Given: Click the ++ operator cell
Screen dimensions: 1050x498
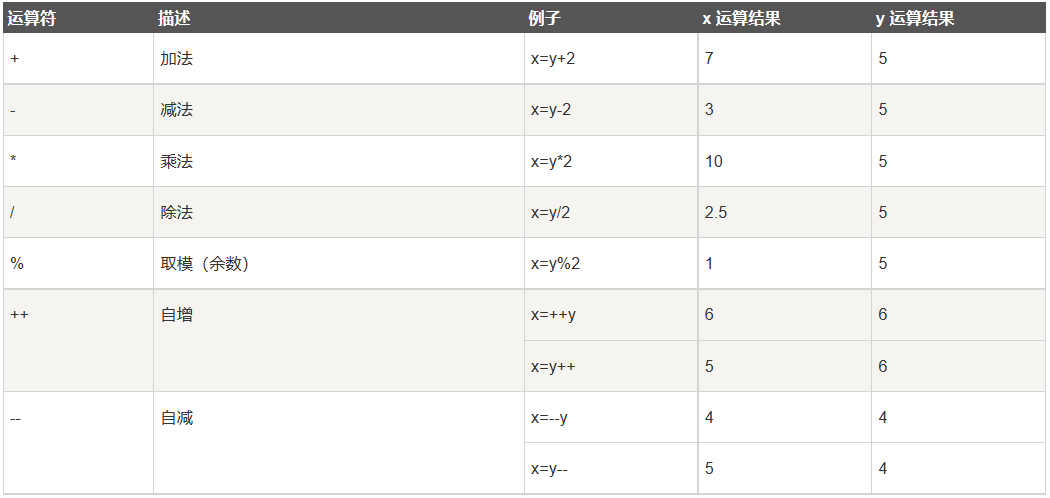Looking at the screenshot, I should tap(78, 340).
